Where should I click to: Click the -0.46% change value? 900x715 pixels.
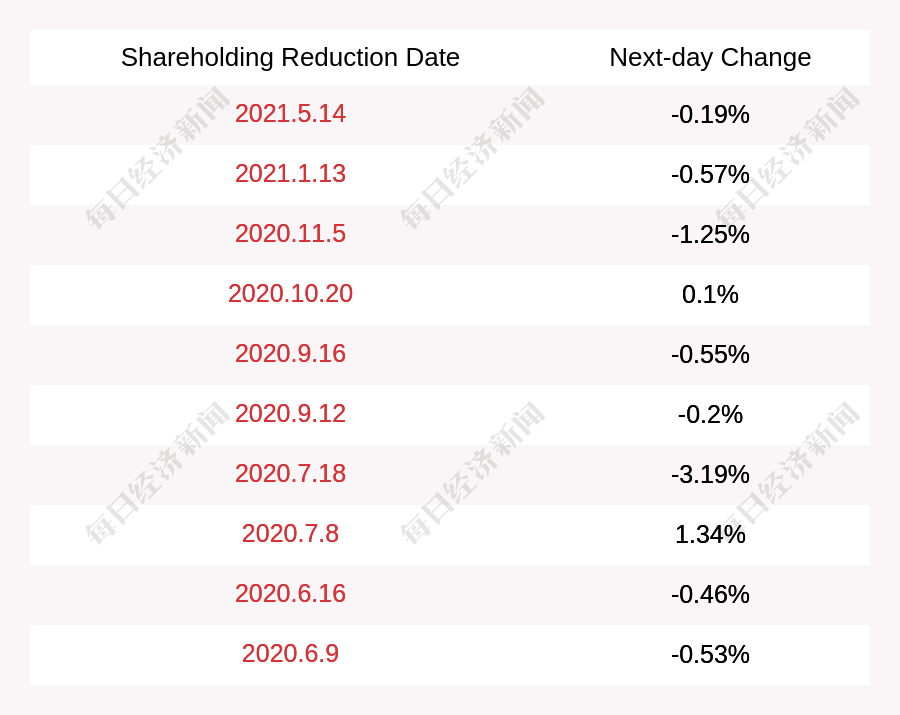coord(710,595)
